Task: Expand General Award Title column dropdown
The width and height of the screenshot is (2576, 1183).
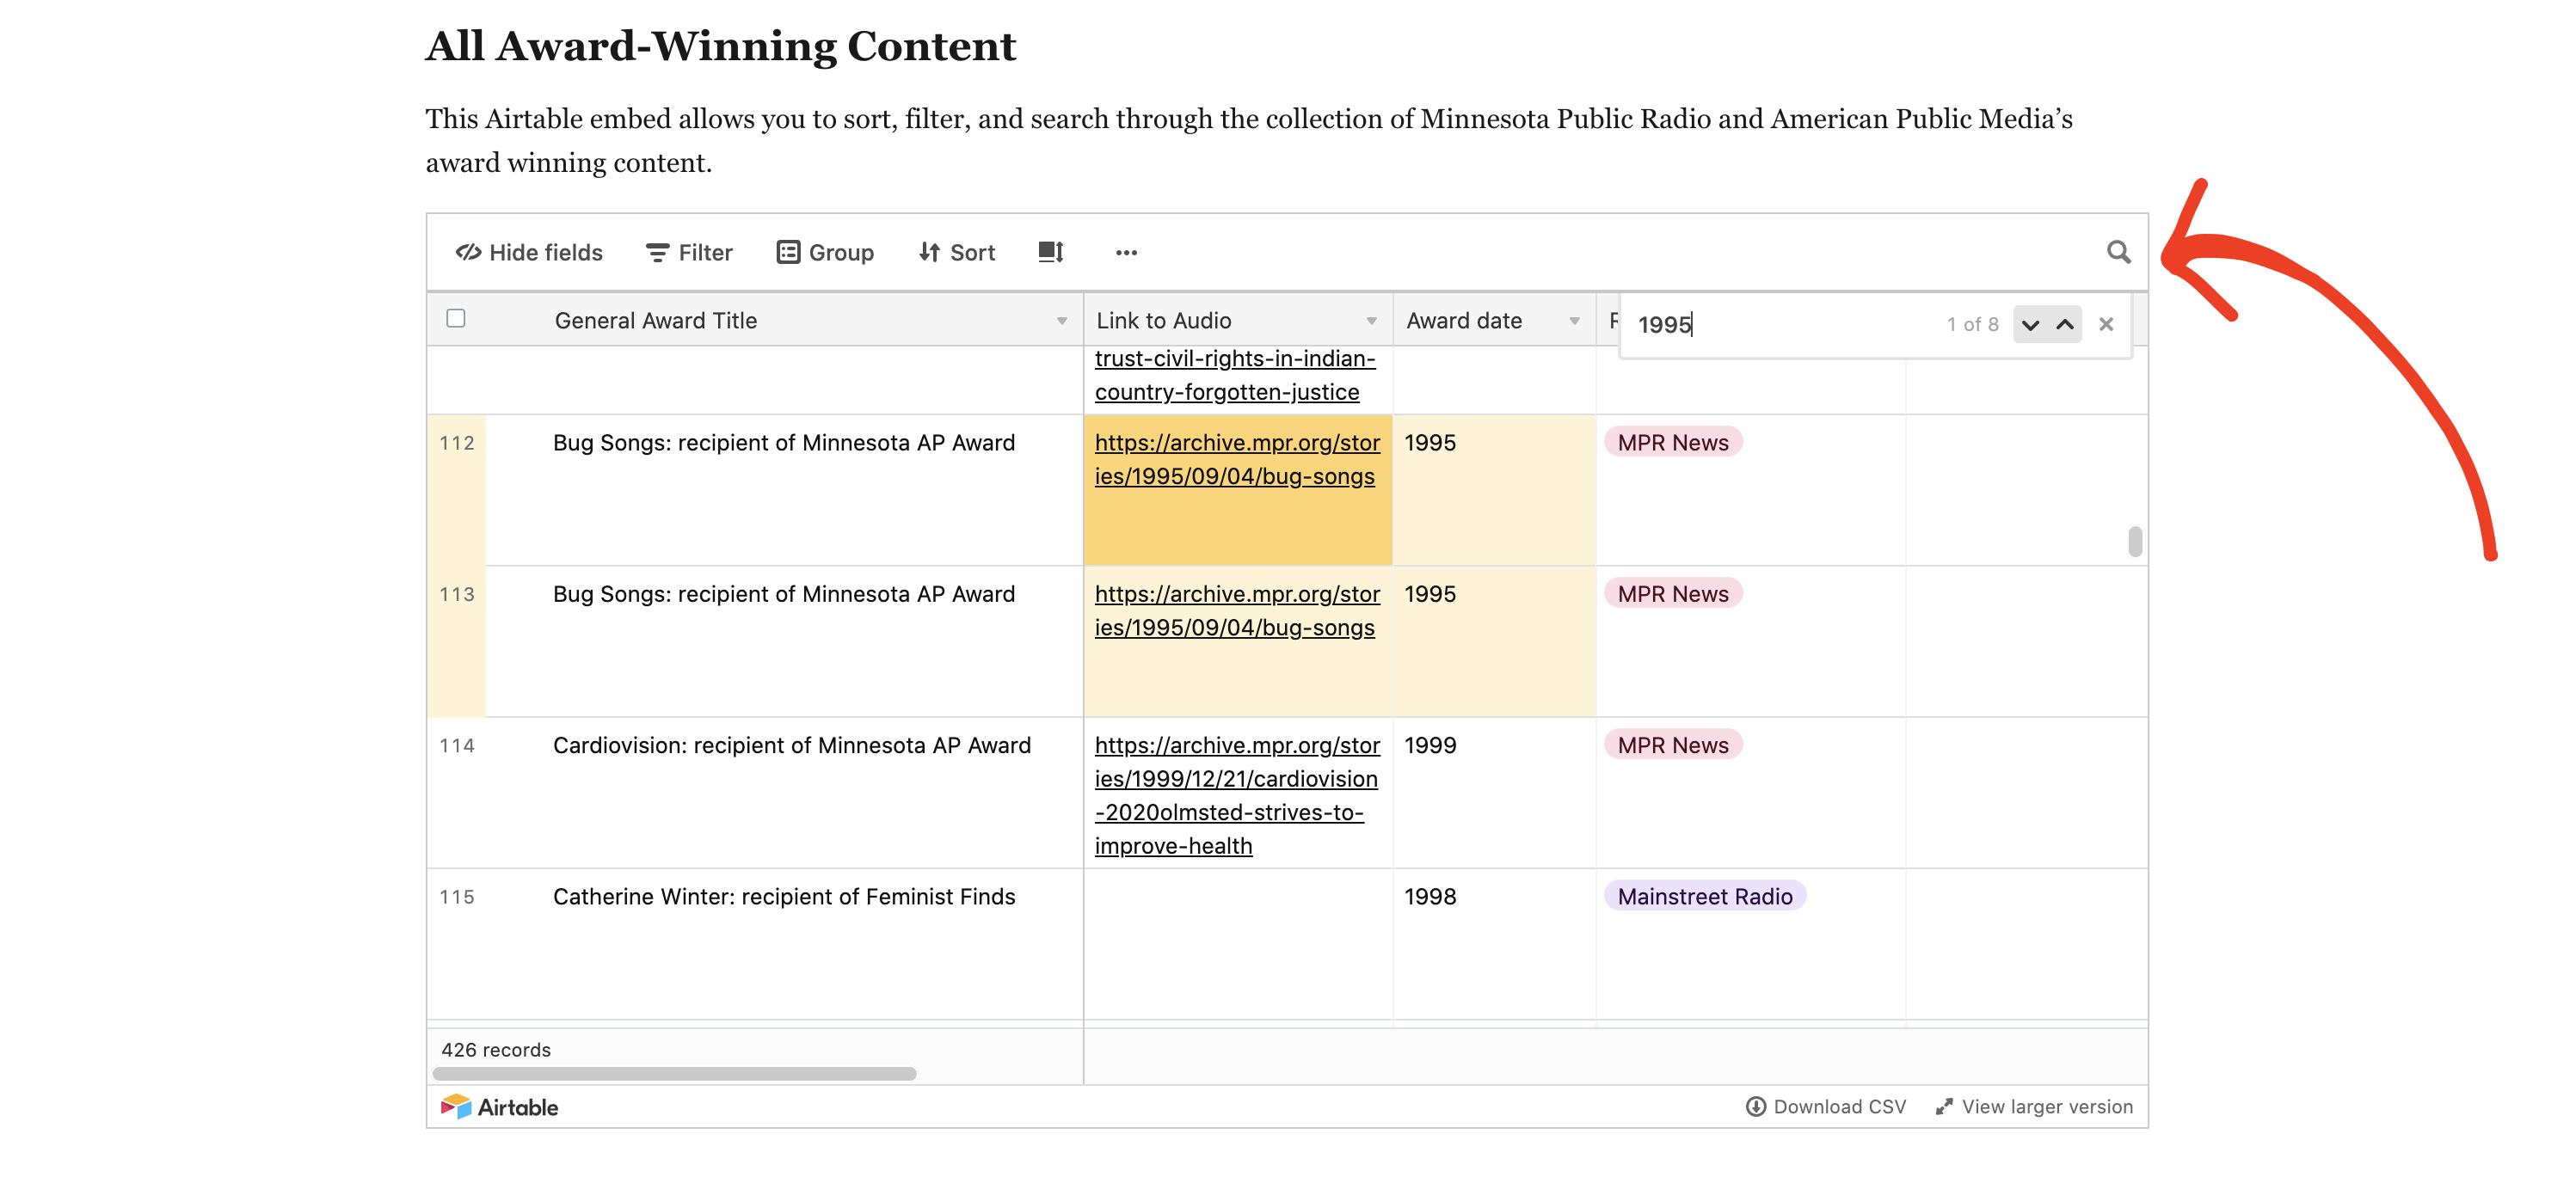Action: (1062, 321)
